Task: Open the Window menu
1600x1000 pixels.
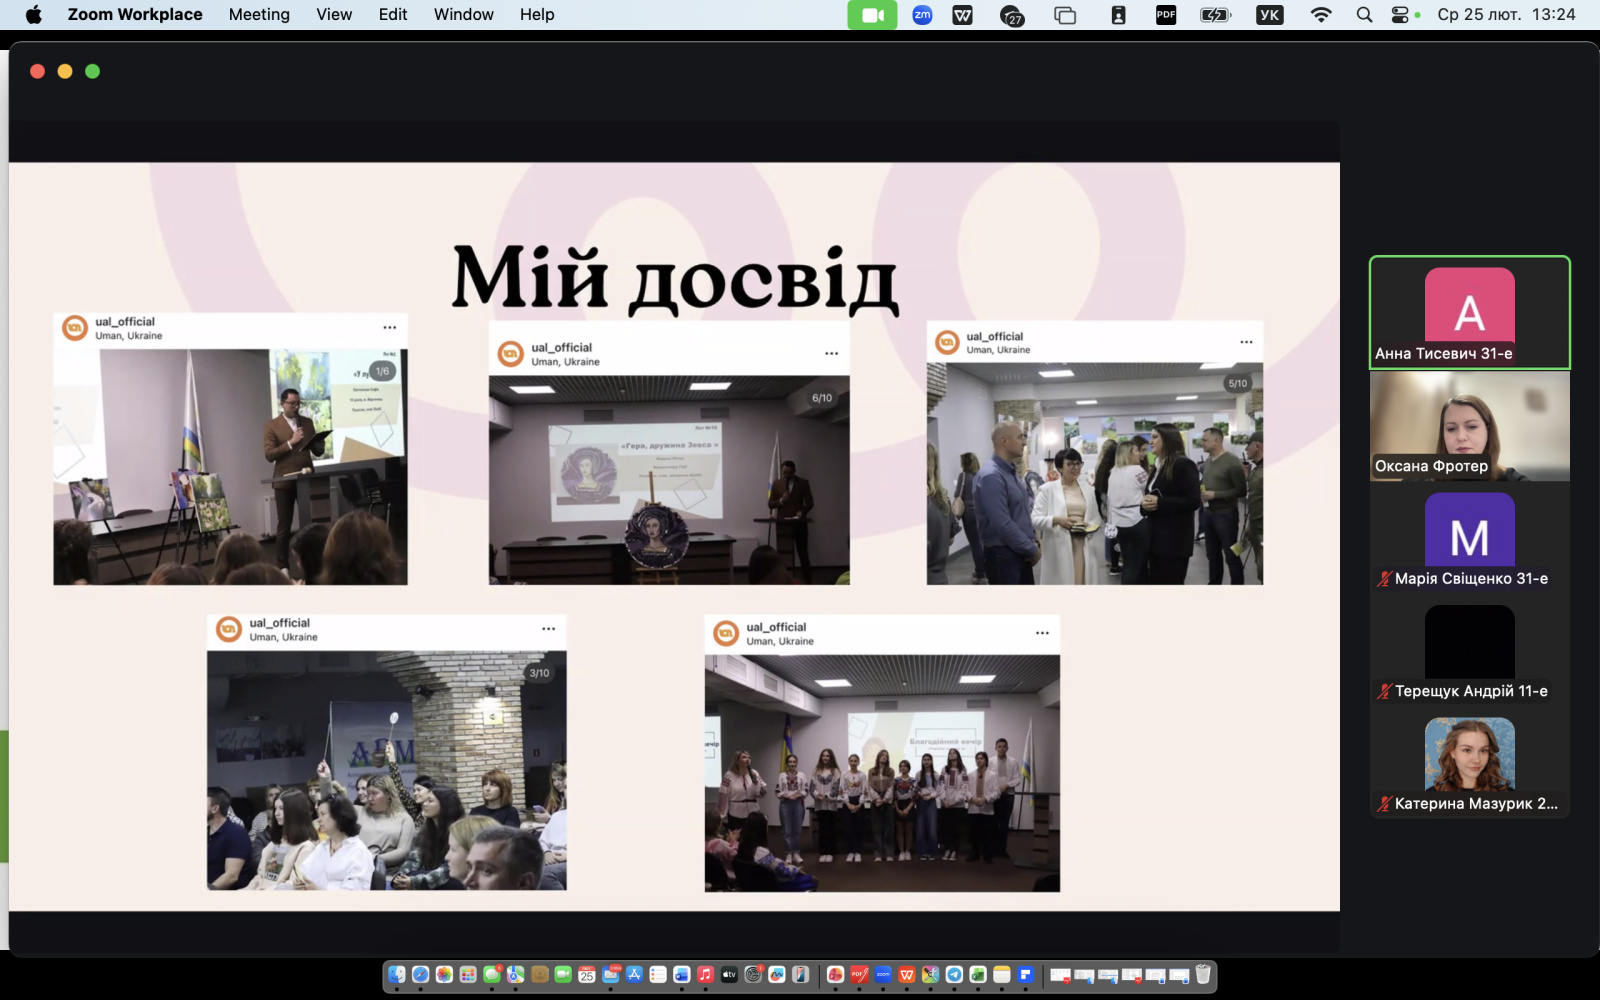Action: click(x=463, y=15)
